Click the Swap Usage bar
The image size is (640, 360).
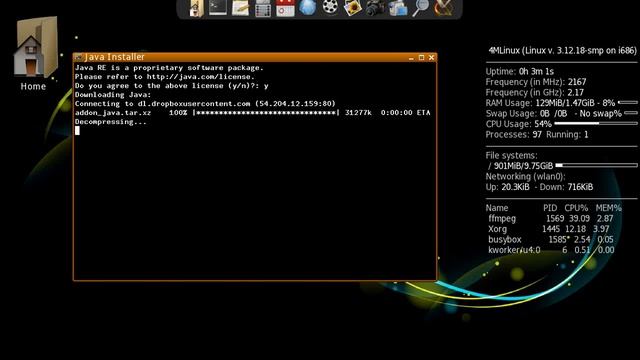631,113
